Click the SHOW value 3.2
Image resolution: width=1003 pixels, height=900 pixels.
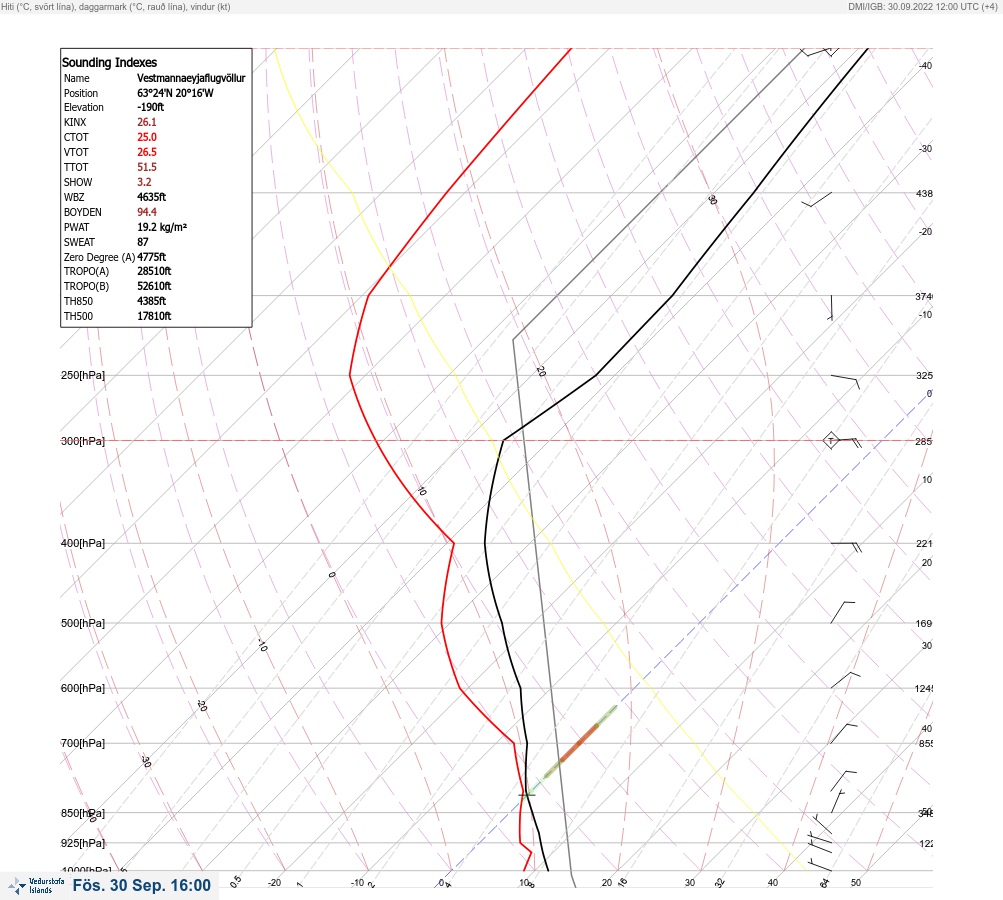[144, 182]
